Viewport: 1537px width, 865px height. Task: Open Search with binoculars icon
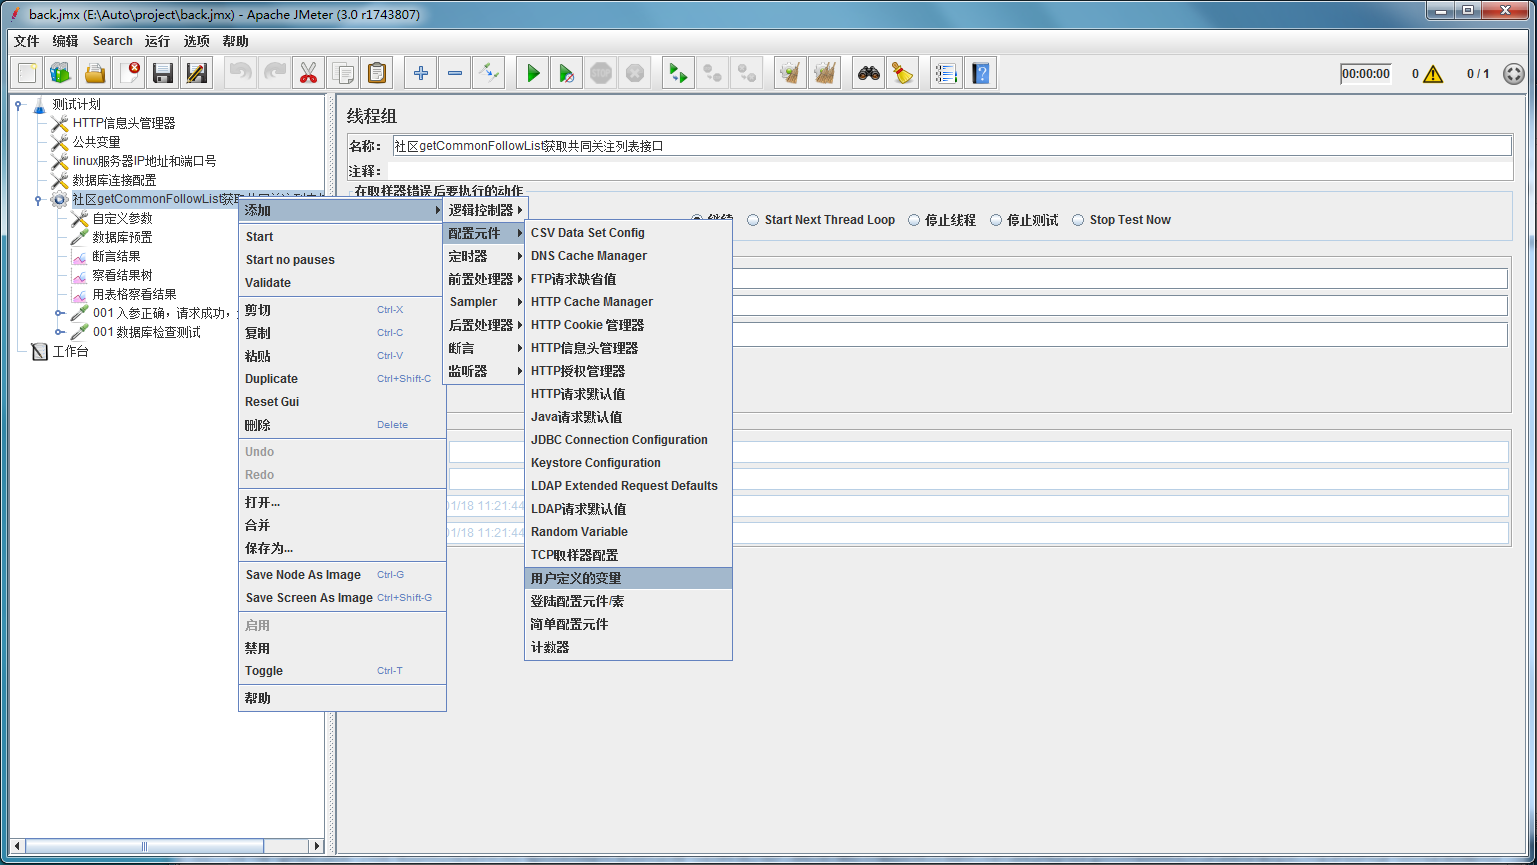pyautogui.click(x=869, y=73)
